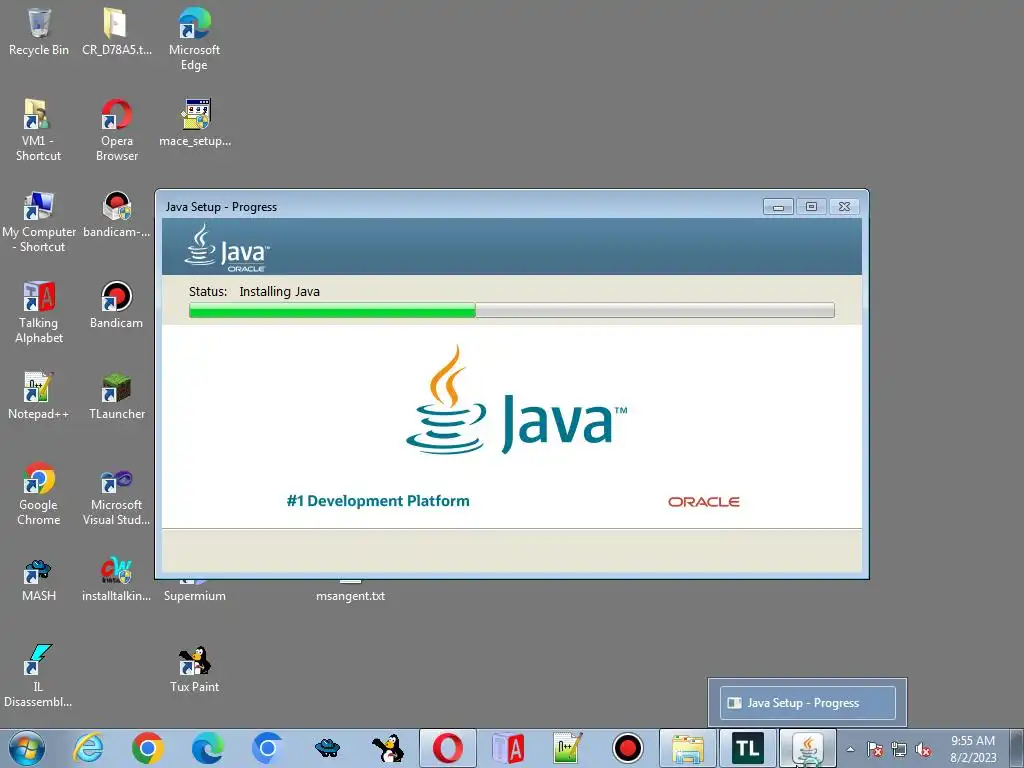1024x768 pixels.
Task: Open the Recycle Bin desktop icon
Action: pos(39,31)
